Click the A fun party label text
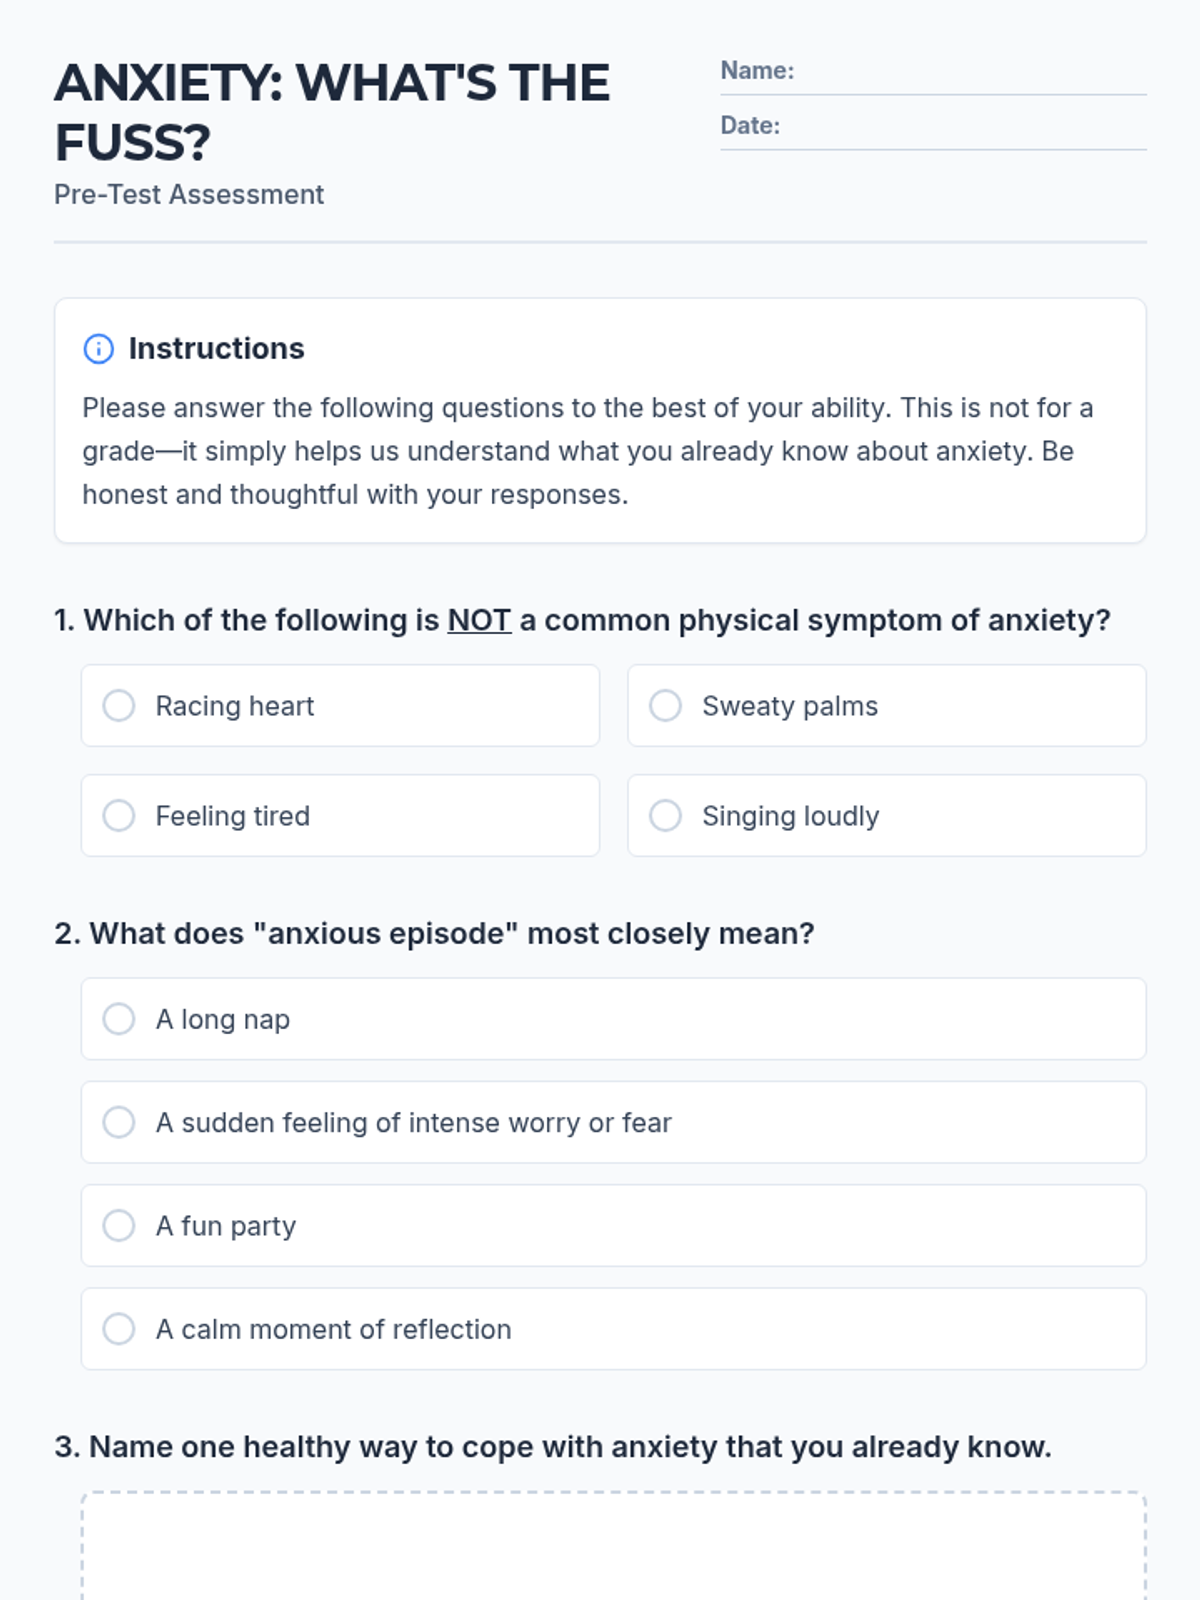 225,1226
